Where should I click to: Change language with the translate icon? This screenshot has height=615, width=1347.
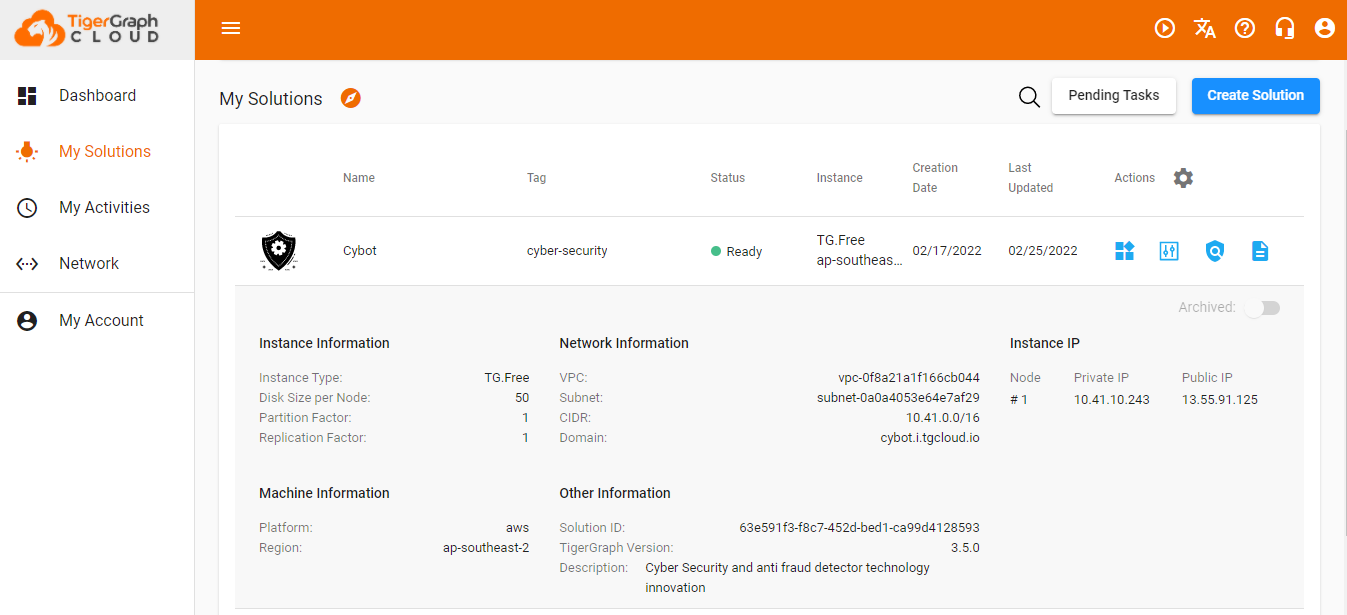pos(1205,28)
